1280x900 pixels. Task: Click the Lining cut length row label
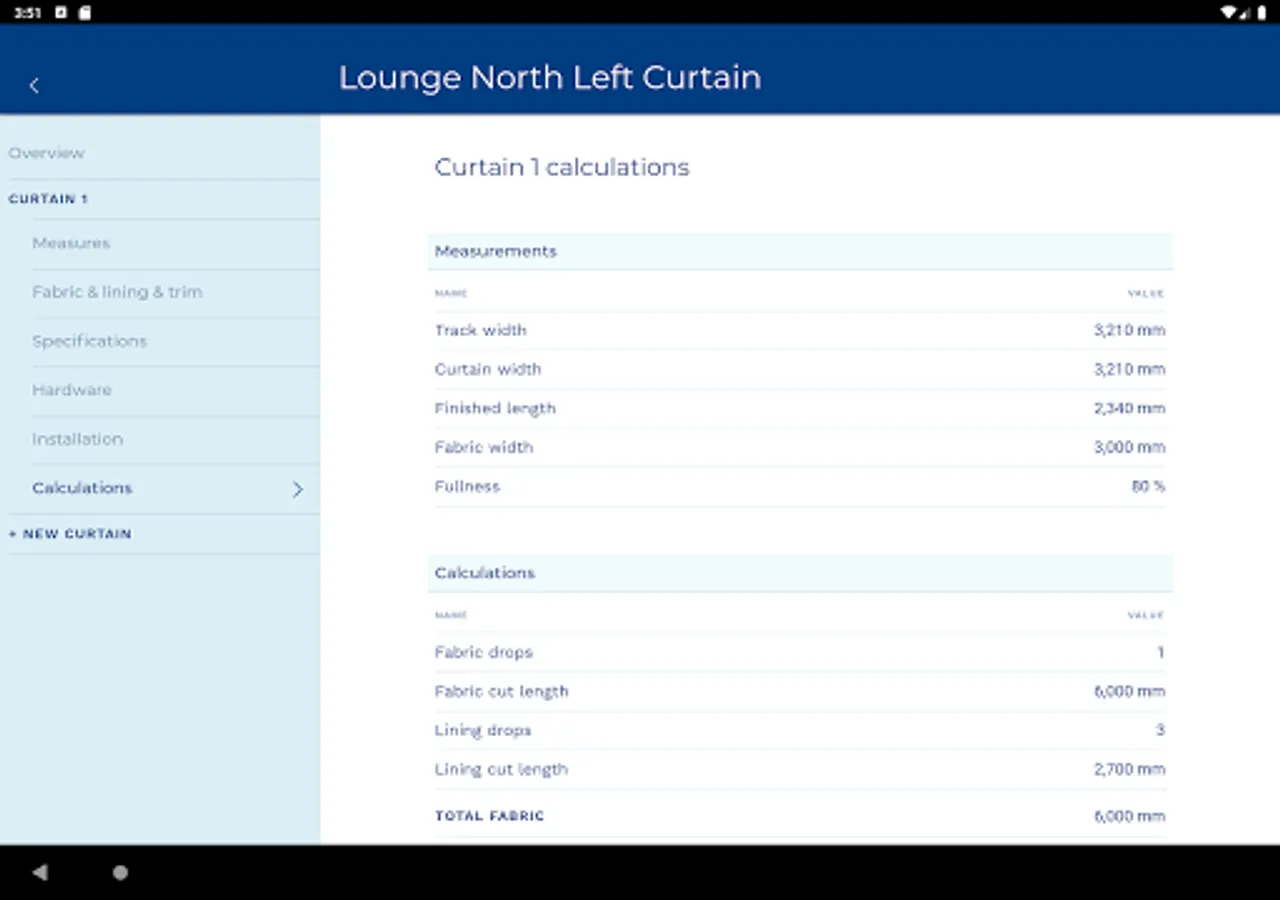[501, 769]
